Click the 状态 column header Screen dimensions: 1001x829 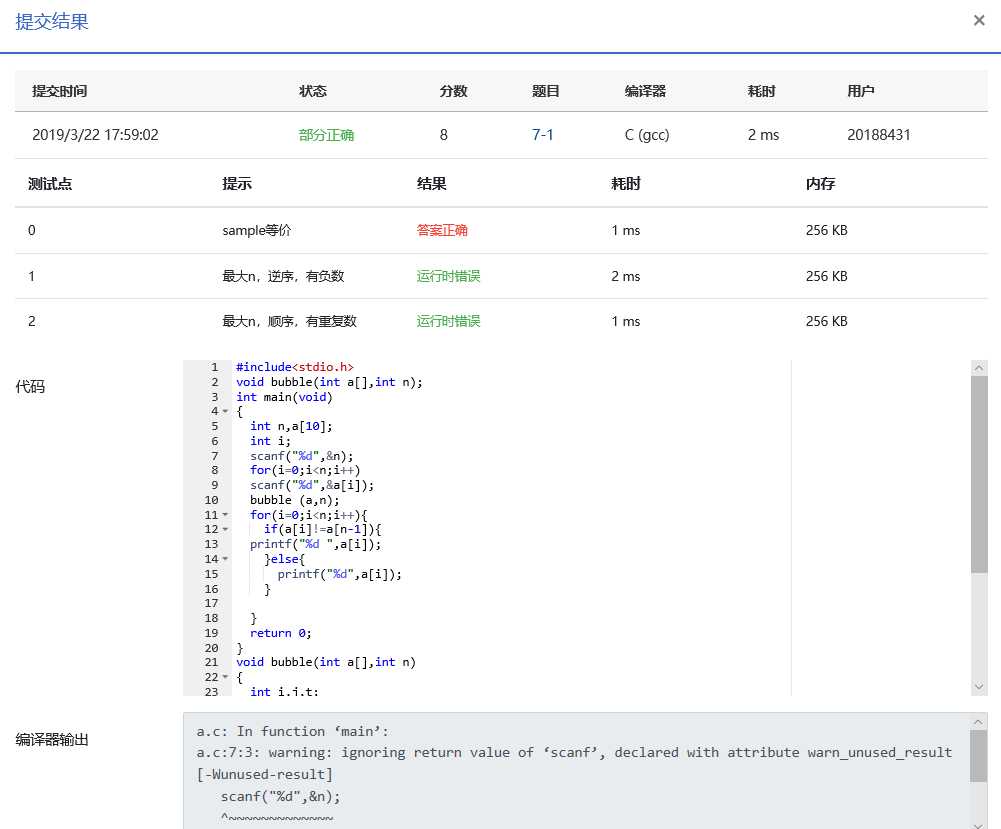pyautogui.click(x=313, y=91)
